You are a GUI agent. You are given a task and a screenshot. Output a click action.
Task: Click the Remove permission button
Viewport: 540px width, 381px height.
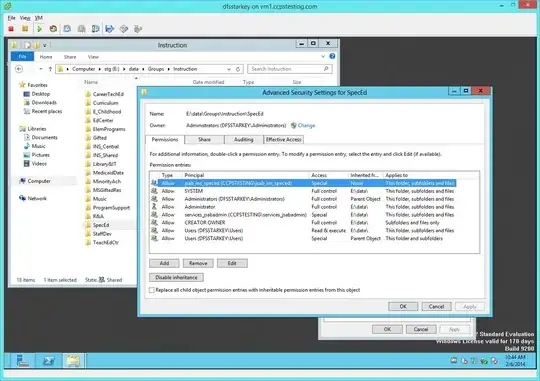click(198, 263)
